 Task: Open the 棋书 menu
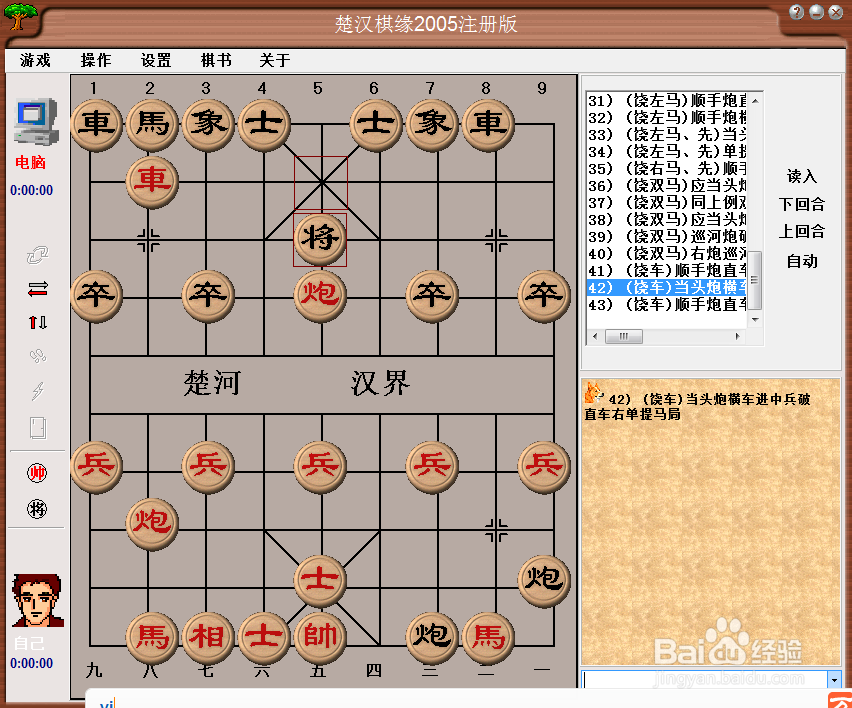click(215, 60)
